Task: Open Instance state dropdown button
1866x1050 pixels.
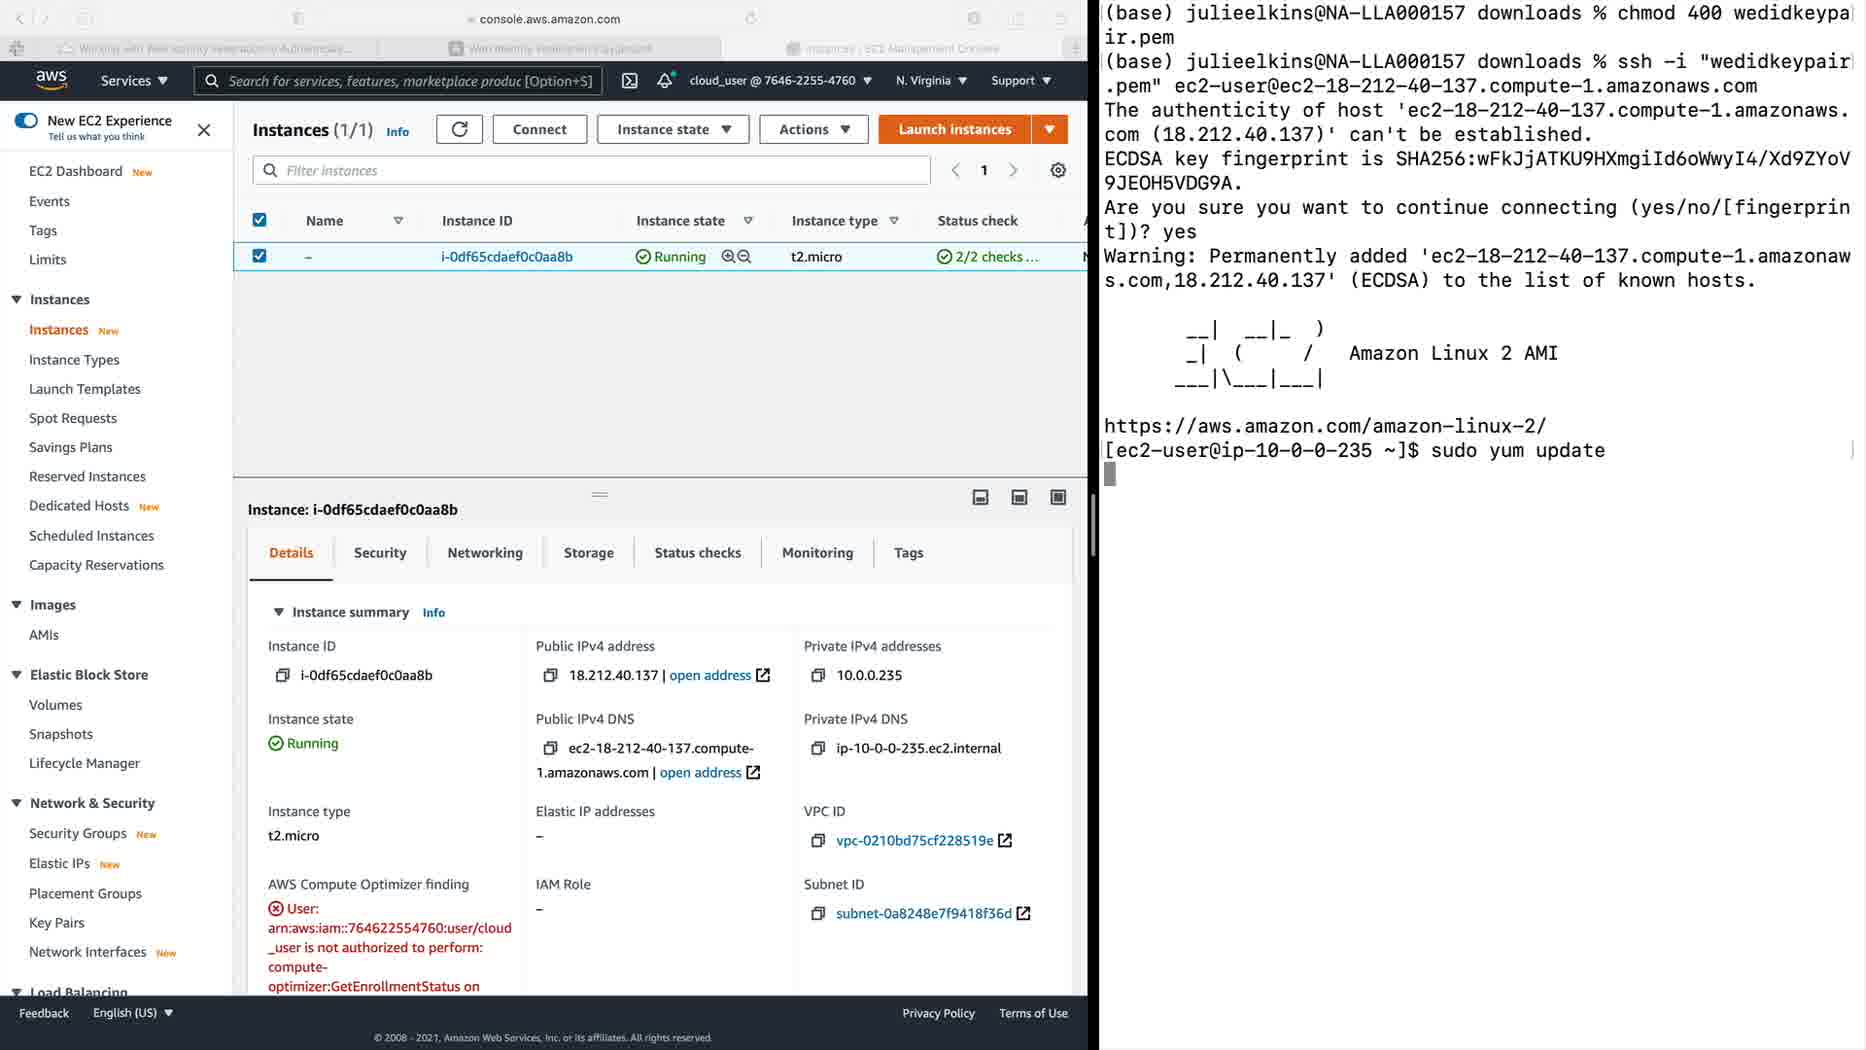Action: pos(673,129)
